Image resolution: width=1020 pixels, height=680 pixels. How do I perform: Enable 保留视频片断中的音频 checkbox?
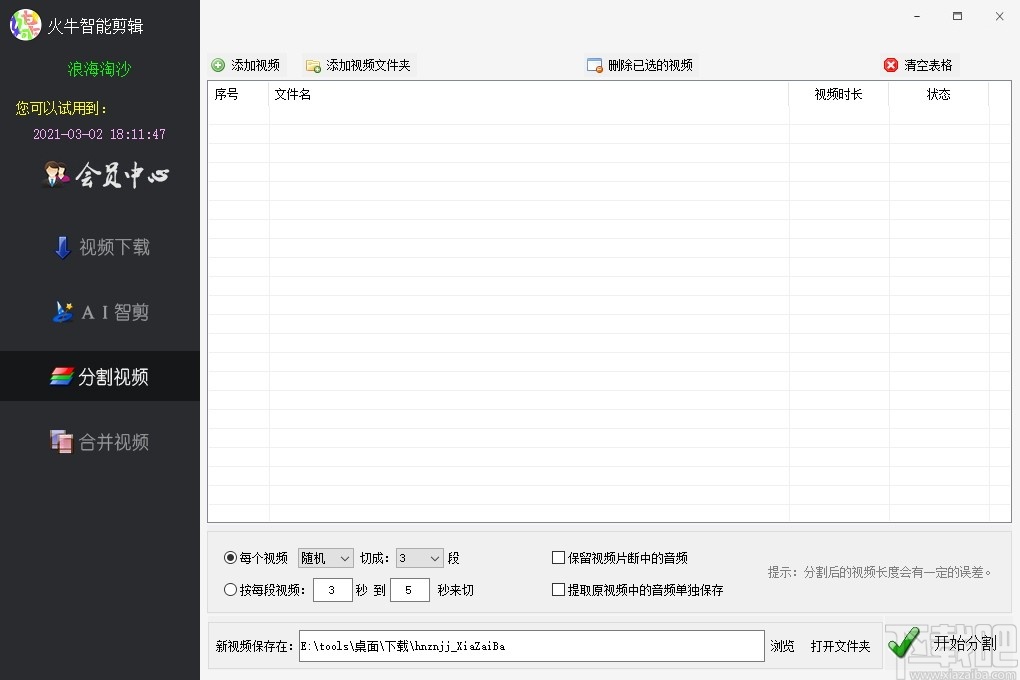point(558,557)
